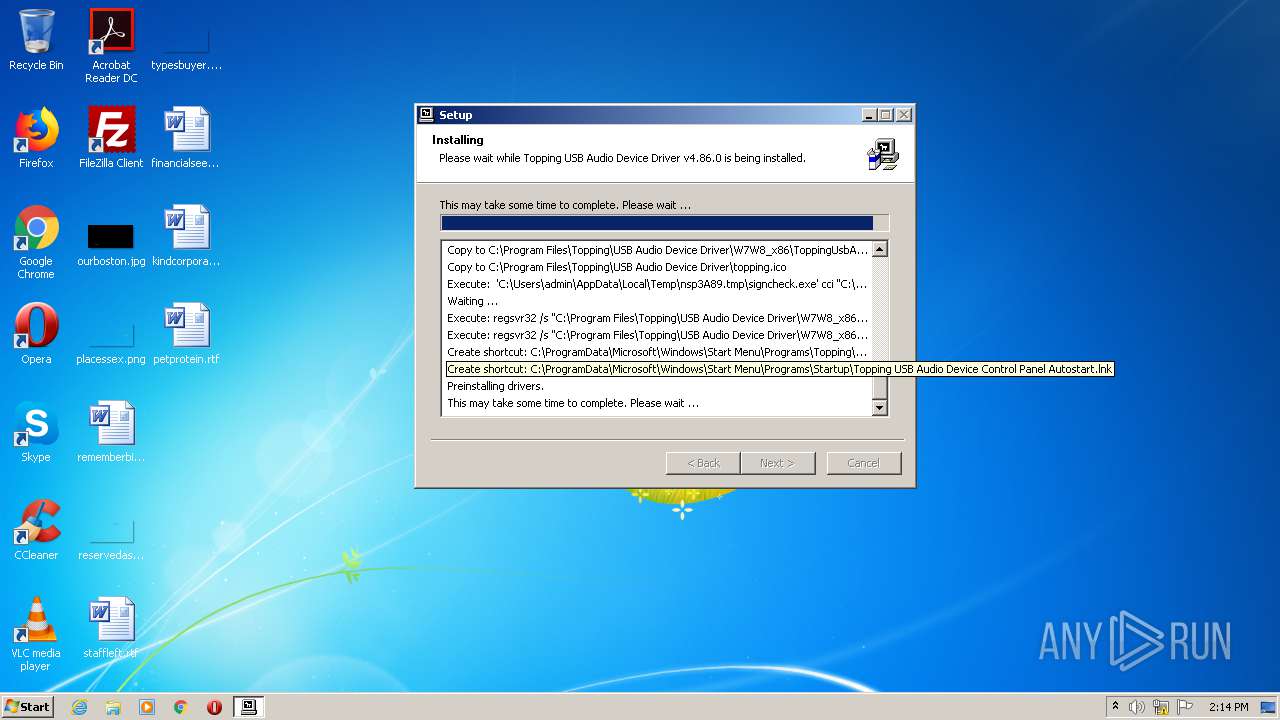
Task: Select 'Copy to ...topping.ico' log line
Action: pyautogui.click(x=617, y=267)
